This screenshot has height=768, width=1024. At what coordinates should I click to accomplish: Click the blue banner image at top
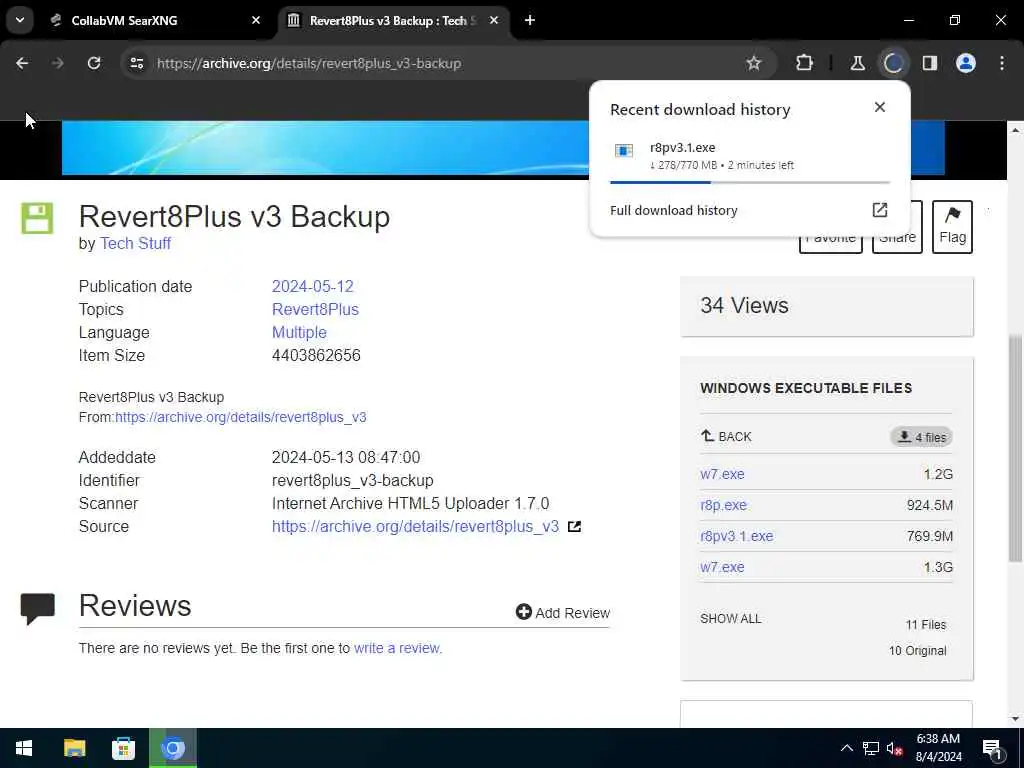325,148
